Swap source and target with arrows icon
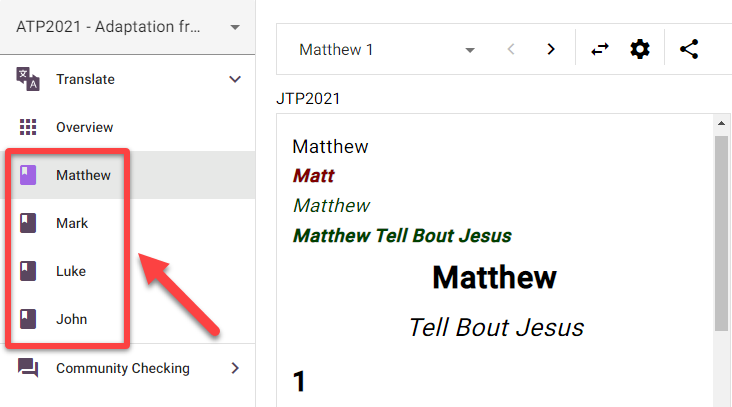Image resolution: width=732 pixels, height=407 pixels. tap(600, 49)
